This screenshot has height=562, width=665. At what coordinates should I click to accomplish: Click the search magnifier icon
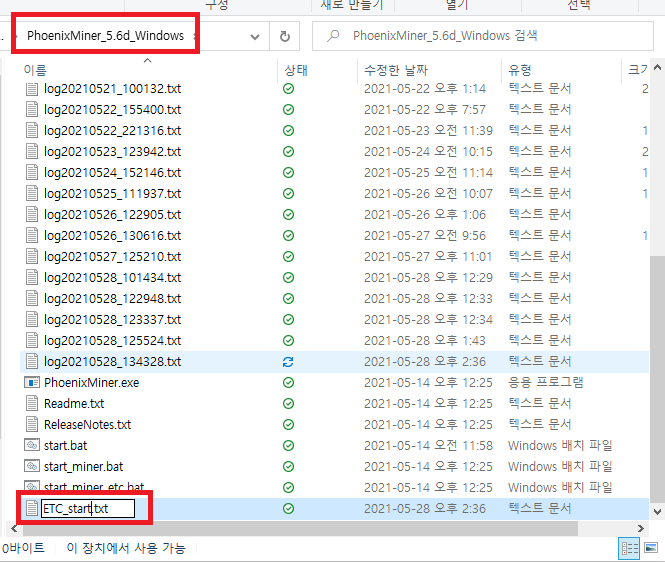(333, 36)
